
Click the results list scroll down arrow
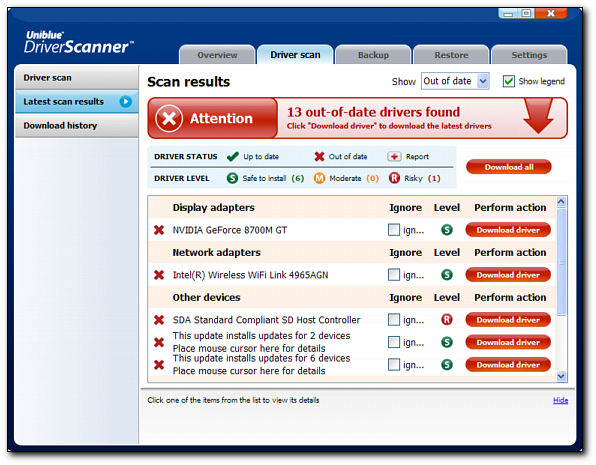pos(561,376)
